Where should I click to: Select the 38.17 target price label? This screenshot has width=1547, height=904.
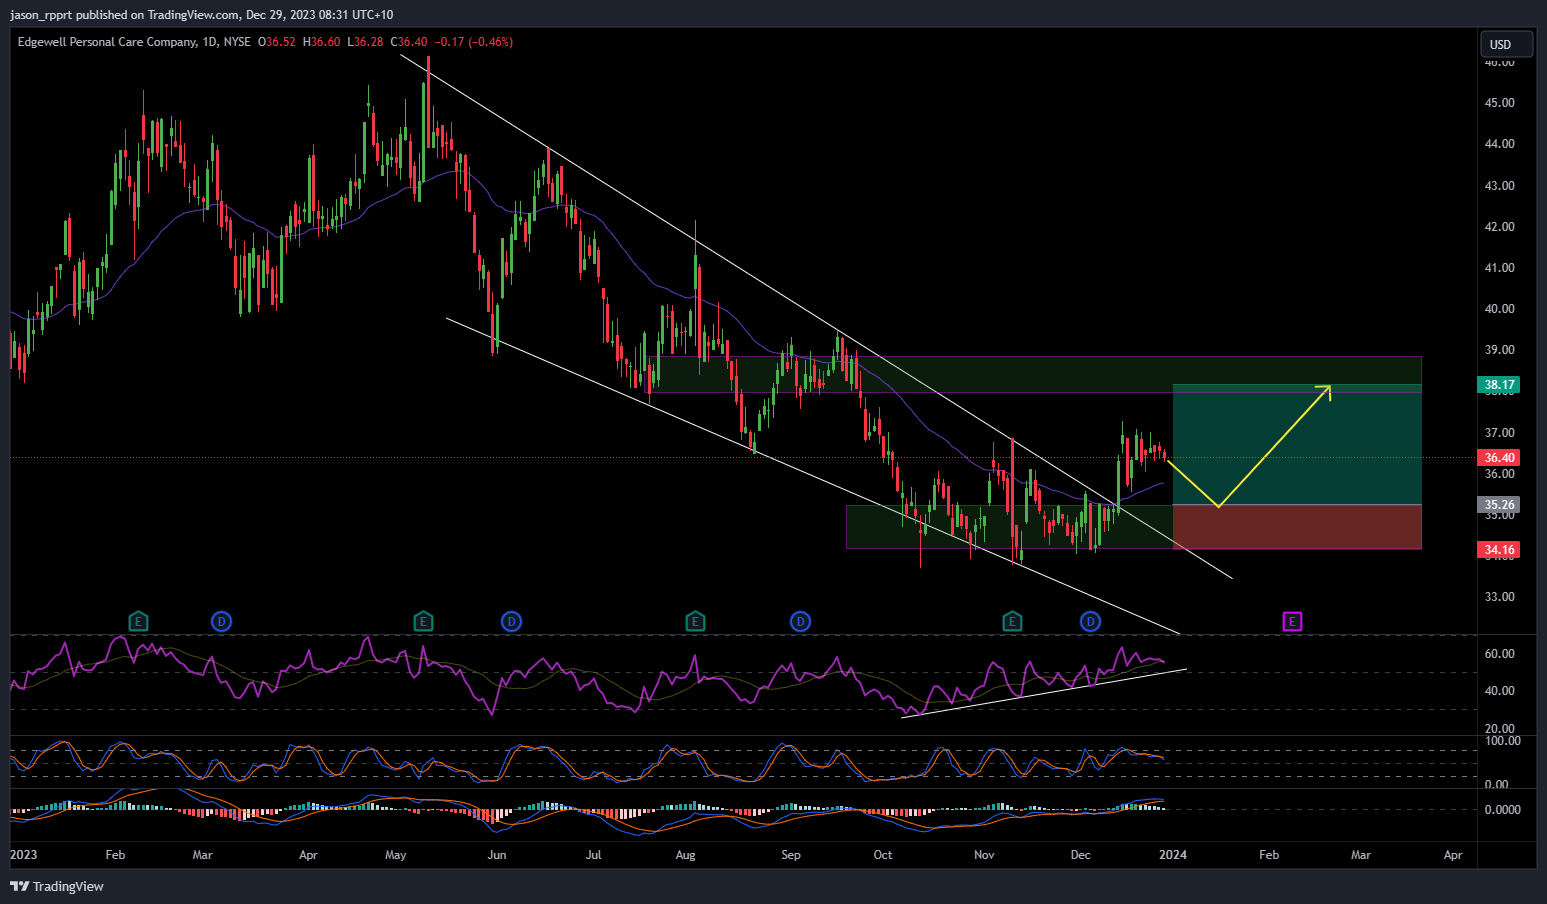click(1499, 385)
